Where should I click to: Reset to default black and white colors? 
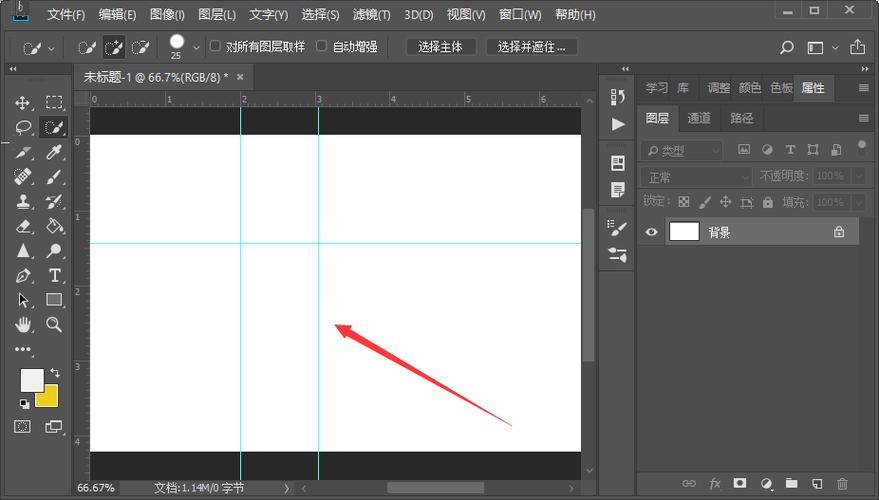(x=24, y=404)
